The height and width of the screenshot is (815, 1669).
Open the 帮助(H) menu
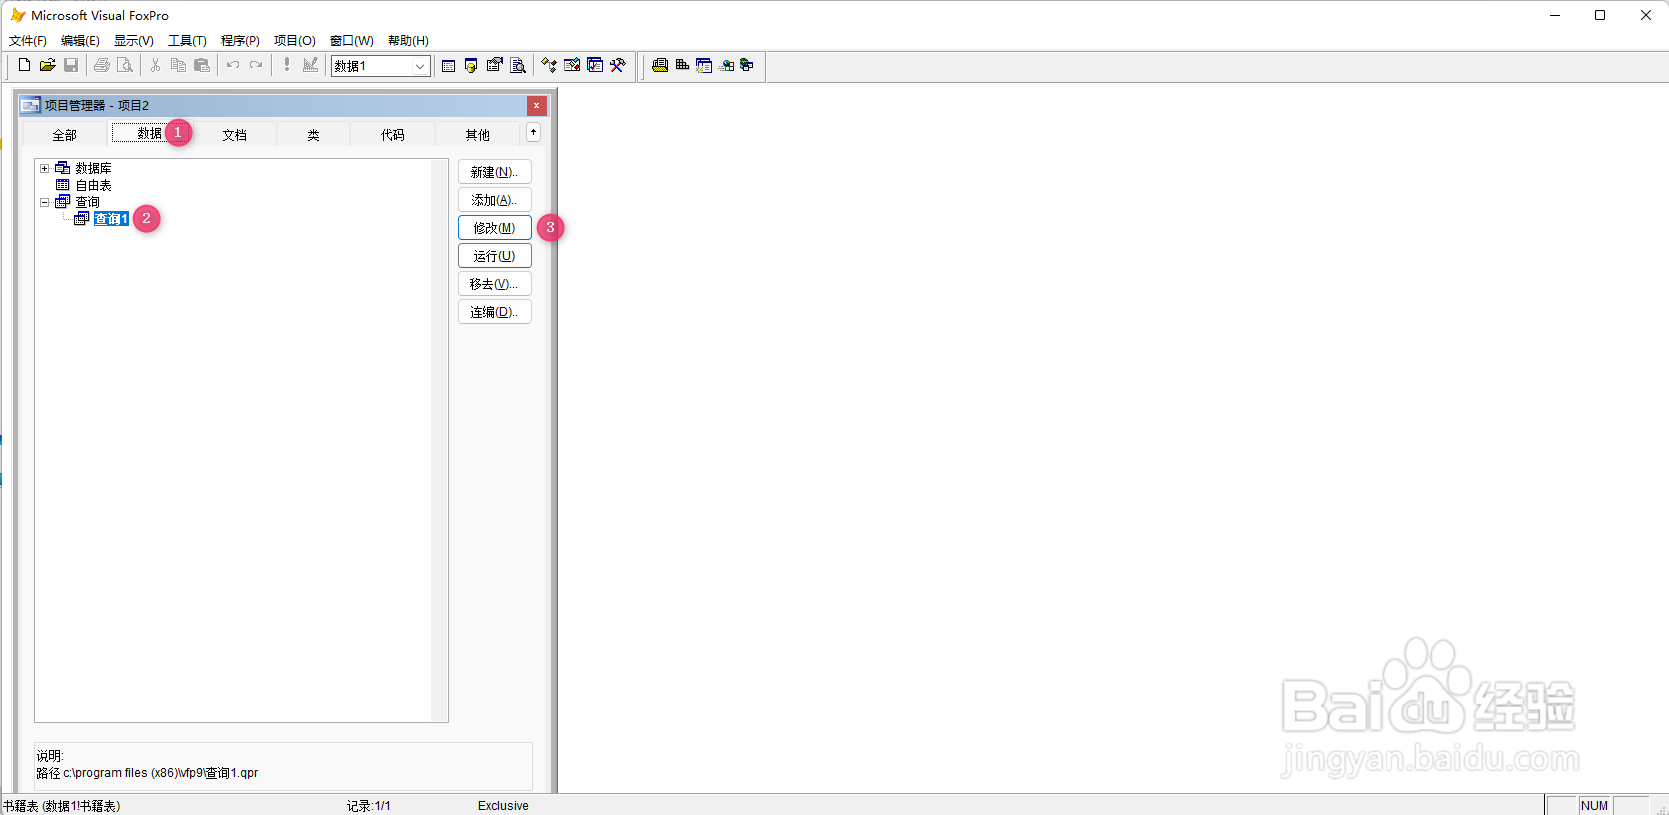click(408, 41)
